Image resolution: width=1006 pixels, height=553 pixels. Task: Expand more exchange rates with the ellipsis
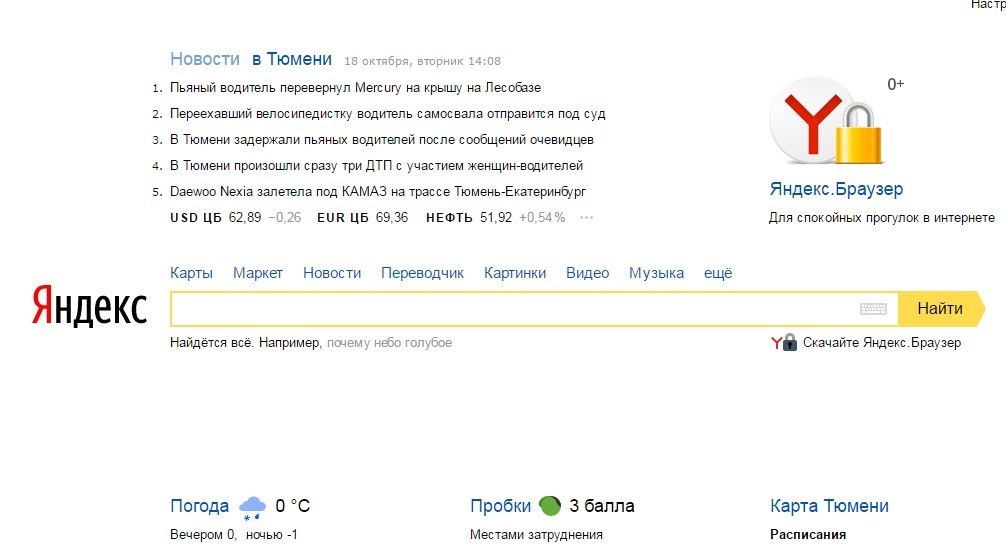[x=587, y=217]
